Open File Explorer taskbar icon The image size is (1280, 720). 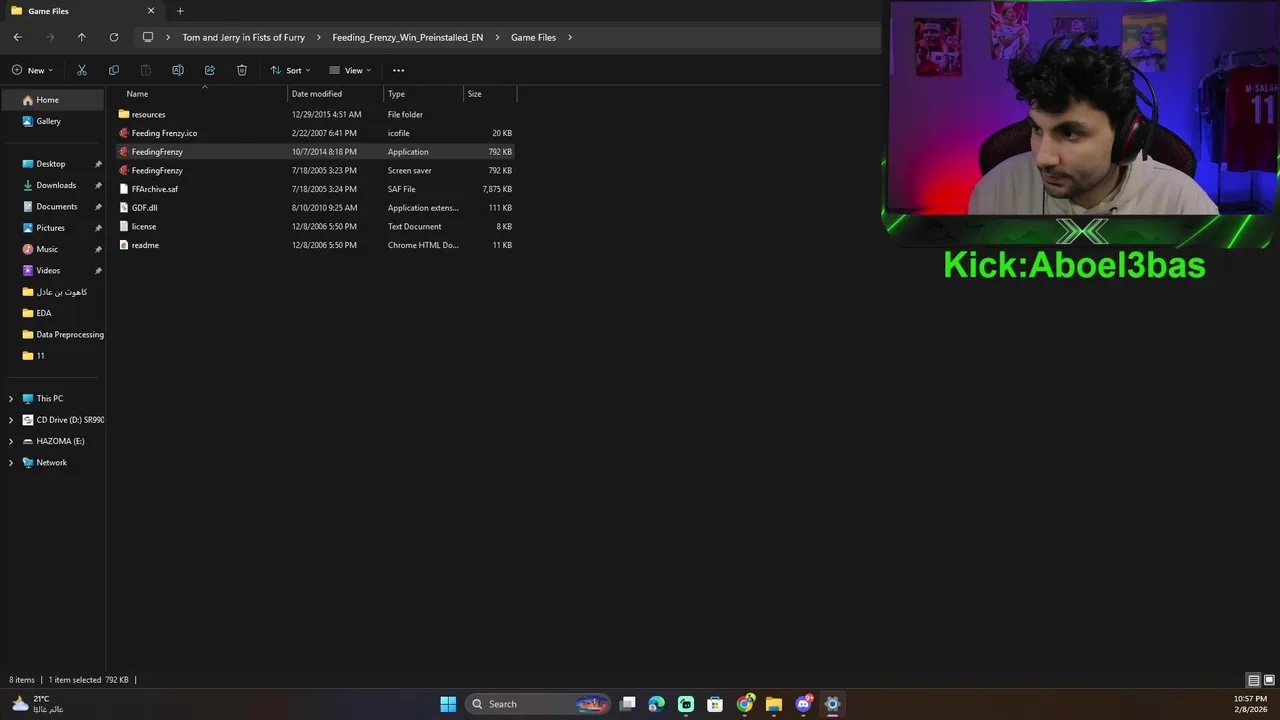tap(774, 704)
